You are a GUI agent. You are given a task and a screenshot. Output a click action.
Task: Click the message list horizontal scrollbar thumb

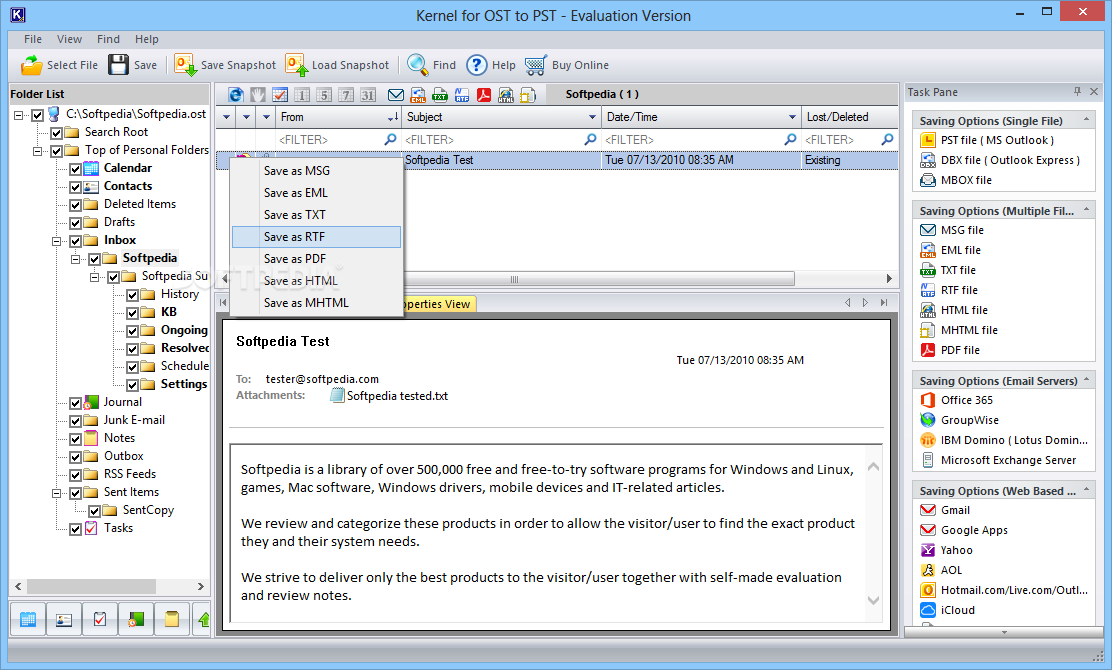tap(598, 279)
